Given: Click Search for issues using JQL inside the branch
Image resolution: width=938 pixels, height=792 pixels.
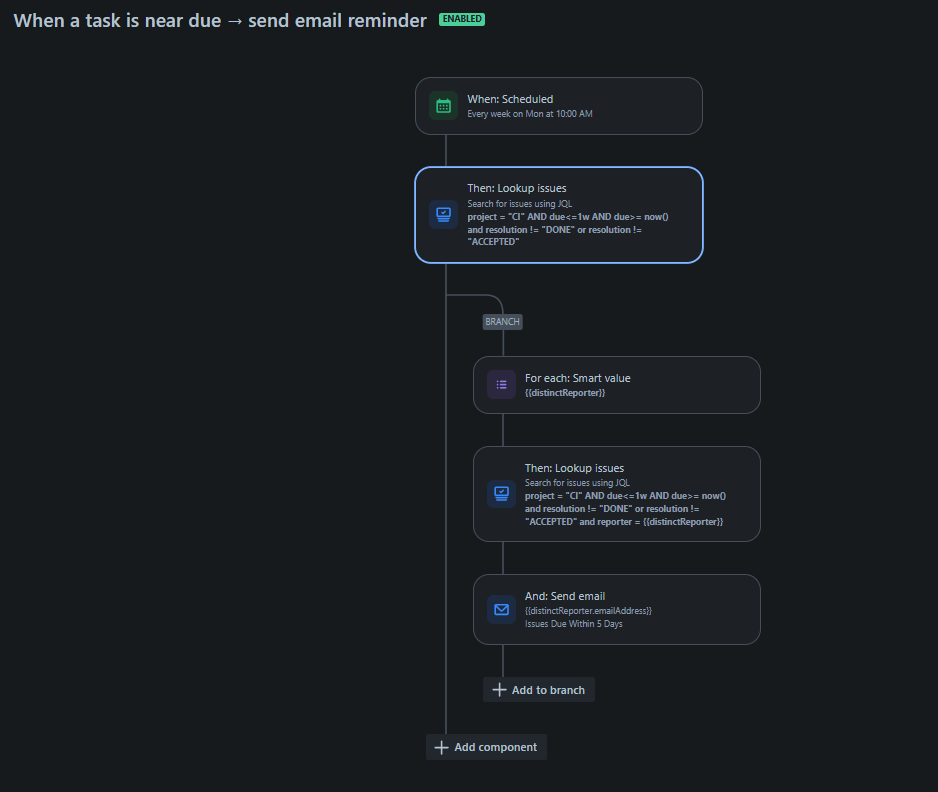Looking at the screenshot, I should tap(577, 483).
